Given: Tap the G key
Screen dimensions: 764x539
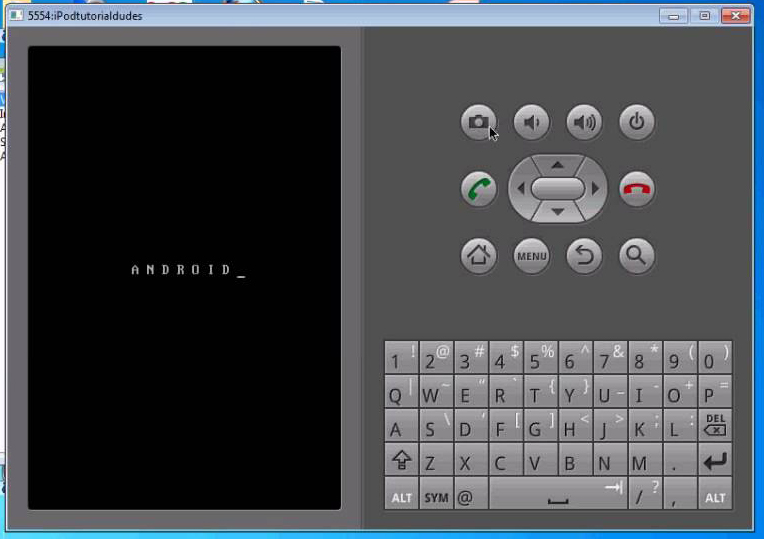Looking at the screenshot, I should [541, 425].
